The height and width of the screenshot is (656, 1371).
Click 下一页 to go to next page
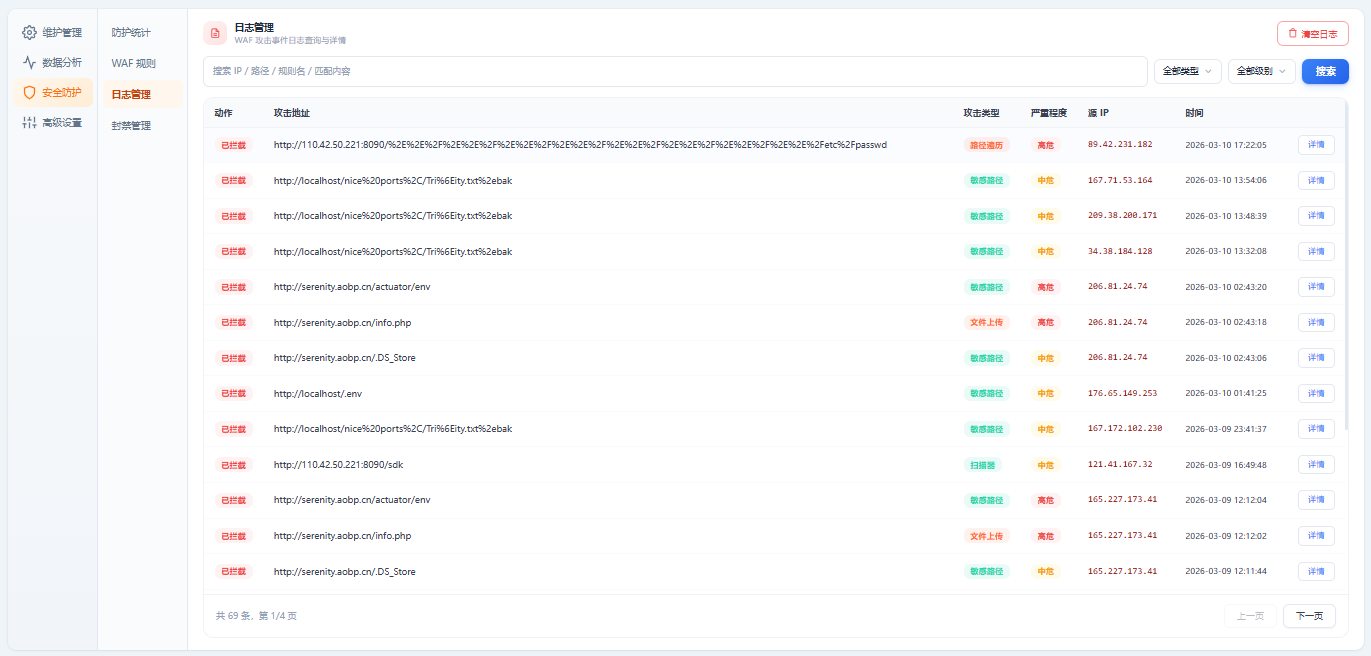point(1308,616)
